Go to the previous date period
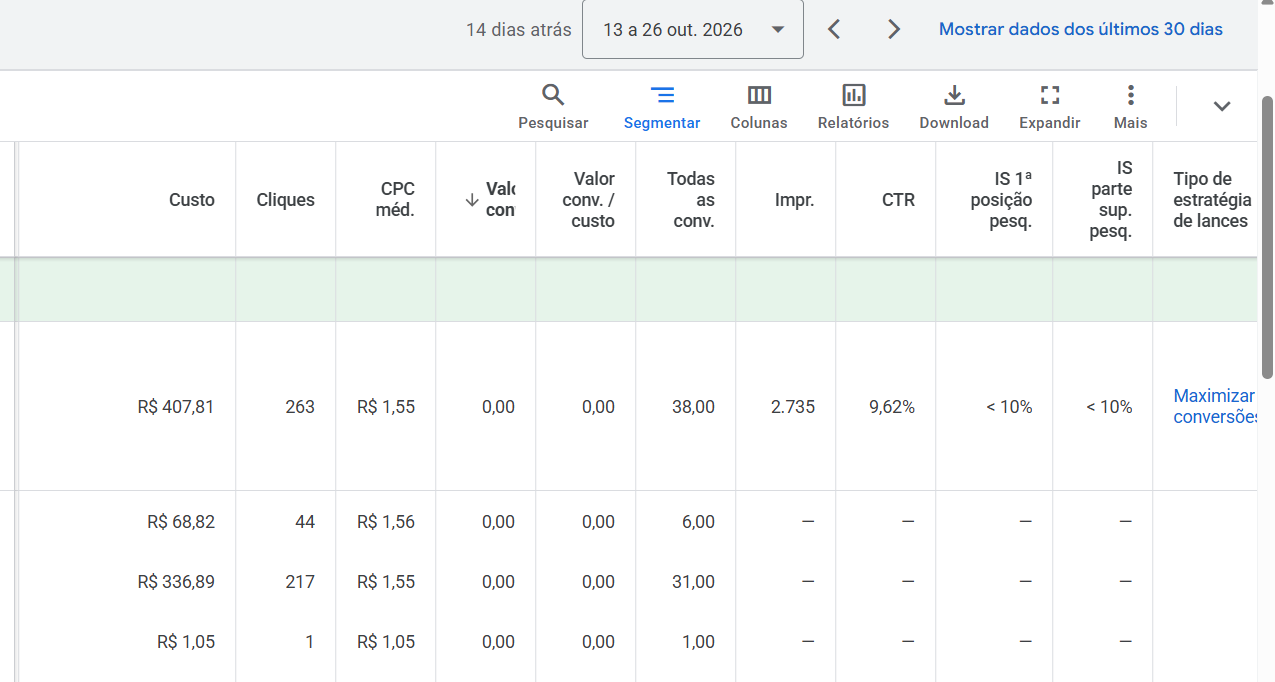 tap(834, 30)
